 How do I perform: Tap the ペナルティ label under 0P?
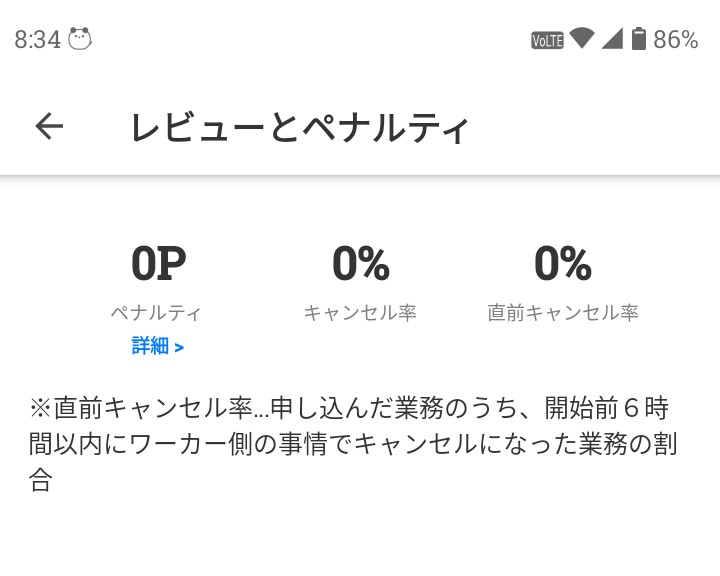click(x=156, y=313)
